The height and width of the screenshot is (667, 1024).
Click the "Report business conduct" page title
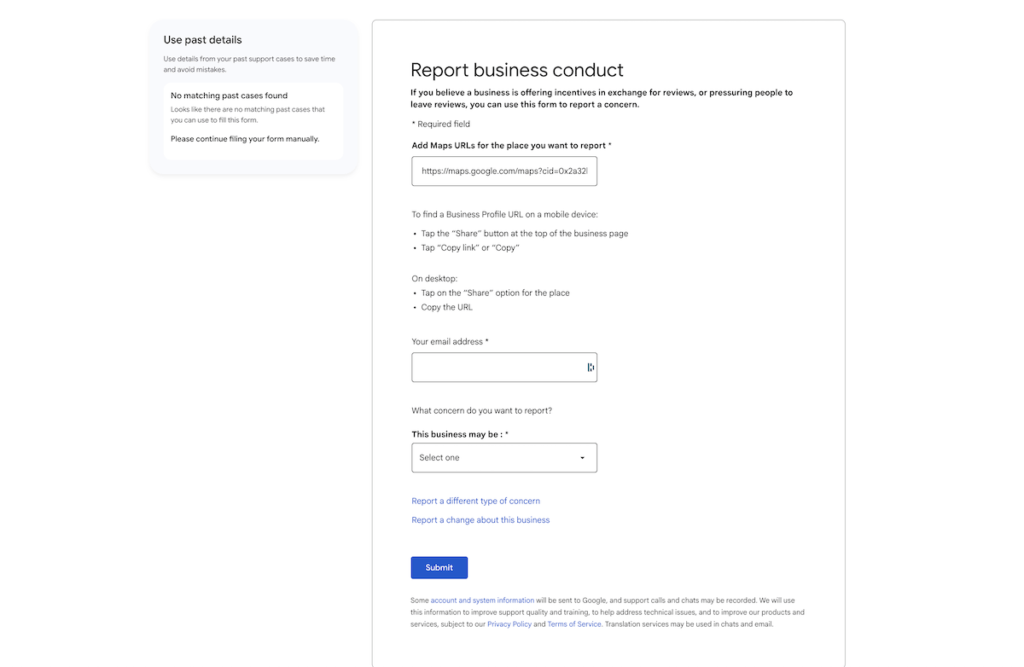[x=515, y=70]
